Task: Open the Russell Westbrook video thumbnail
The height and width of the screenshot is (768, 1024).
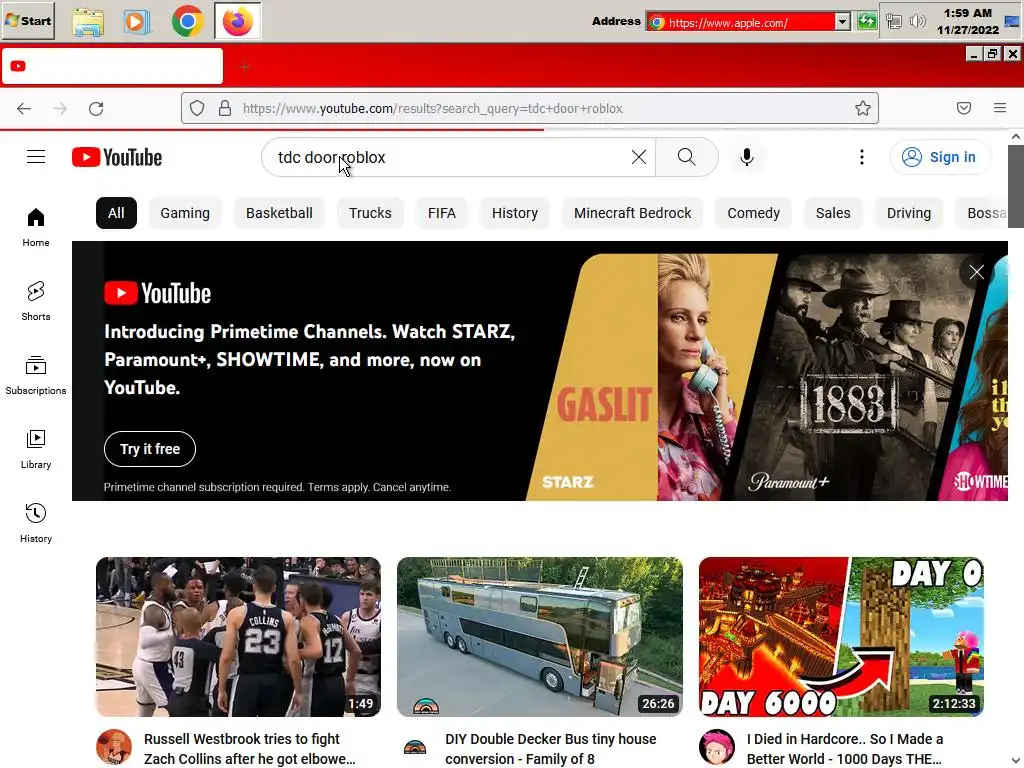Action: click(x=238, y=637)
